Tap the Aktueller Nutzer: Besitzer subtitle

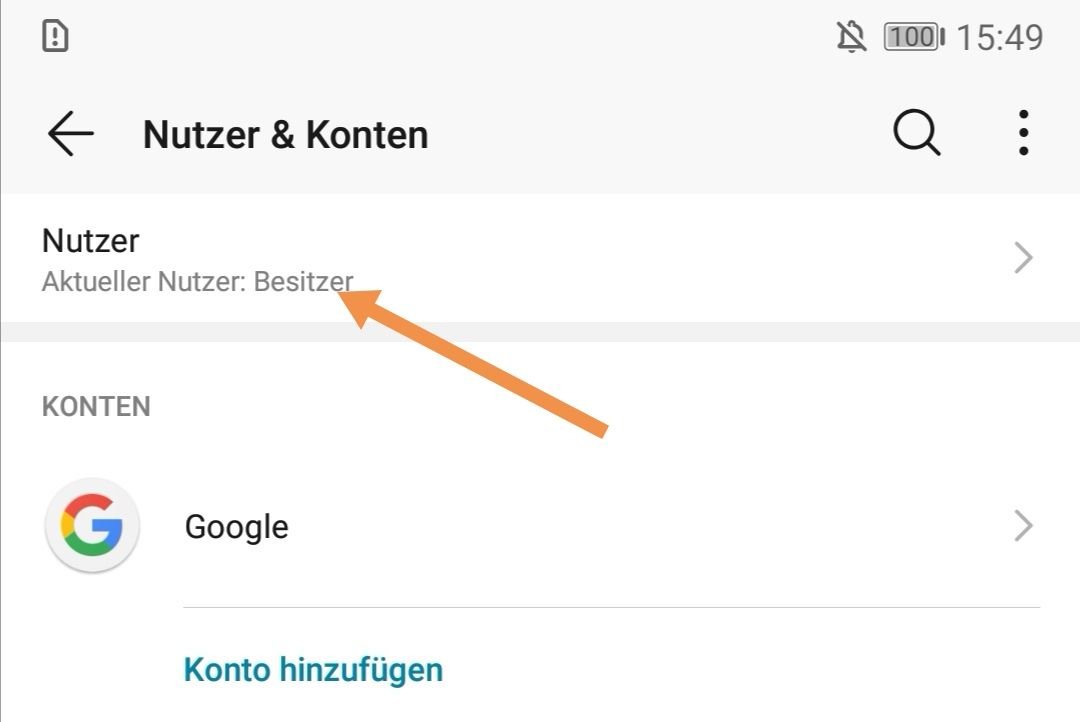pyautogui.click(x=198, y=281)
